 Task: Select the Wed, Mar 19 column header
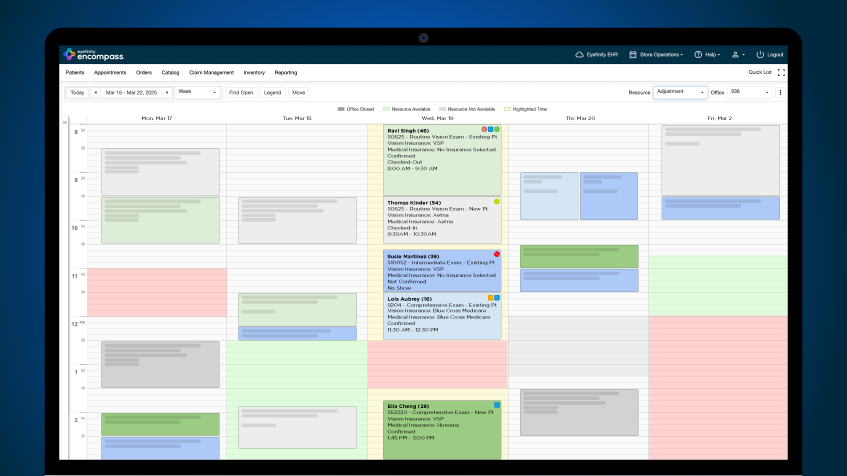pos(438,118)
